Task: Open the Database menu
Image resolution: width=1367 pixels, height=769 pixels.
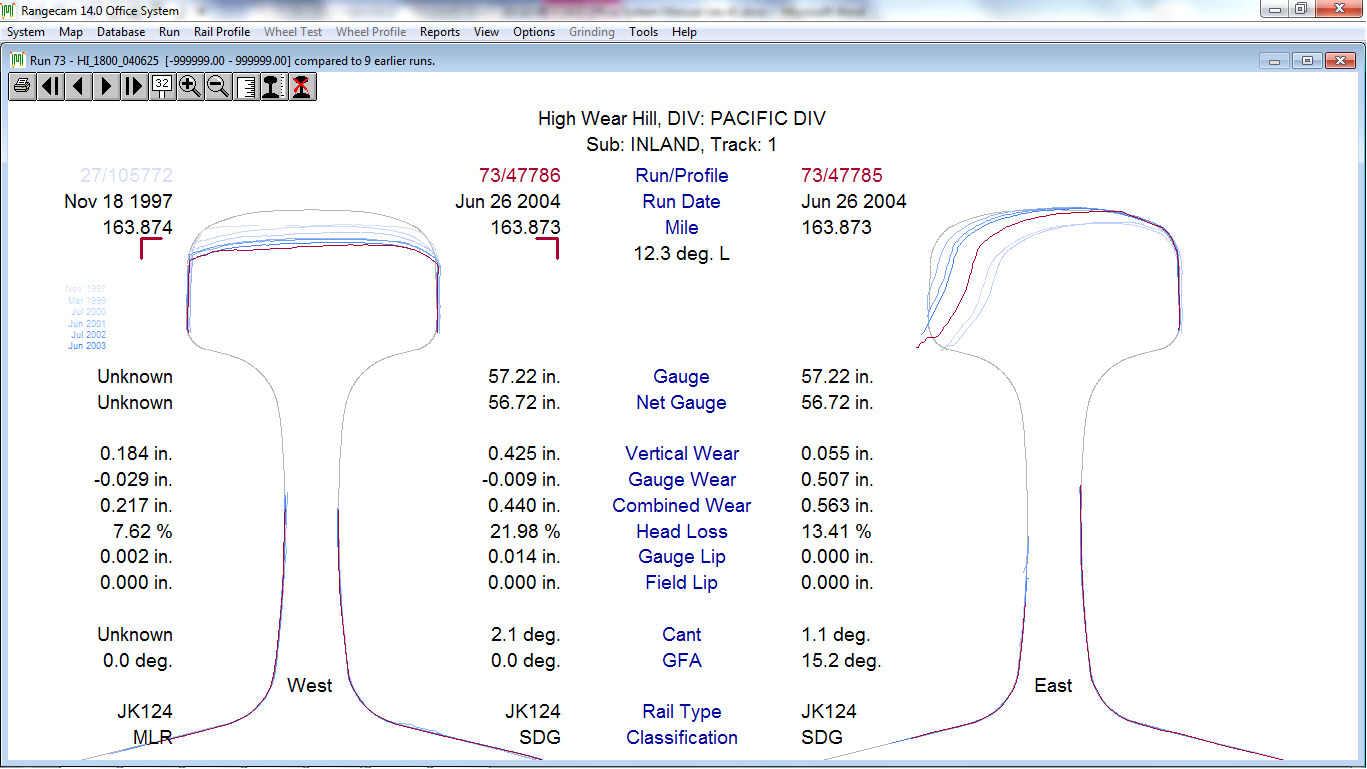Action: coord(121,32)
